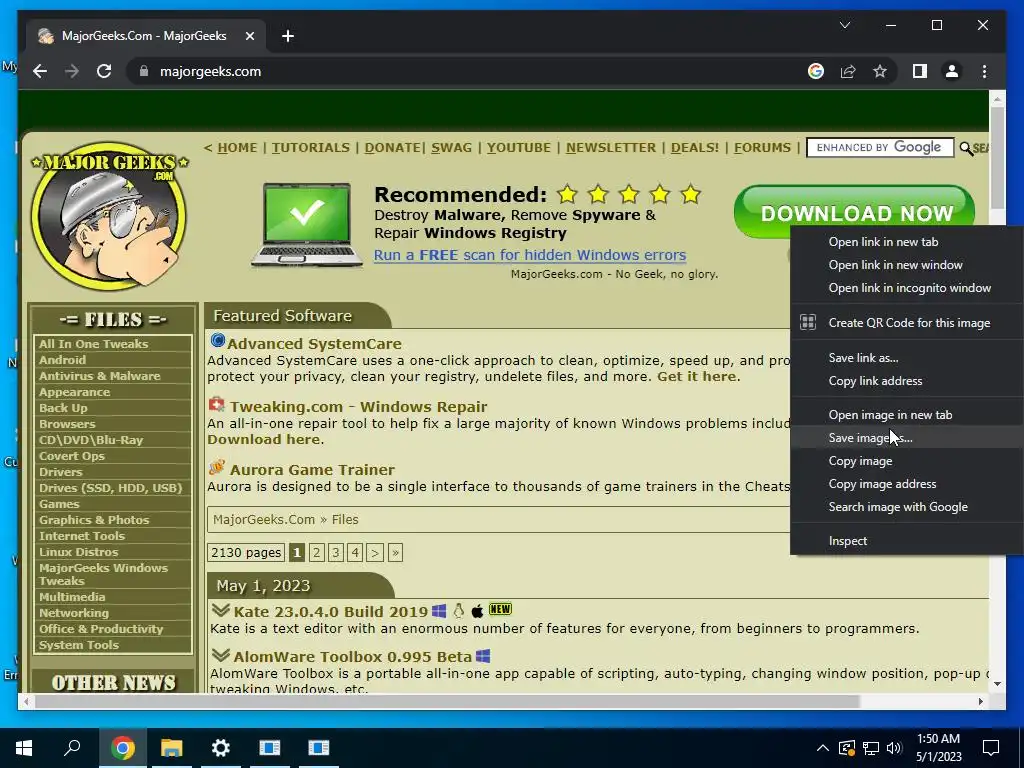Click the address bar URL

pos(210,71)
